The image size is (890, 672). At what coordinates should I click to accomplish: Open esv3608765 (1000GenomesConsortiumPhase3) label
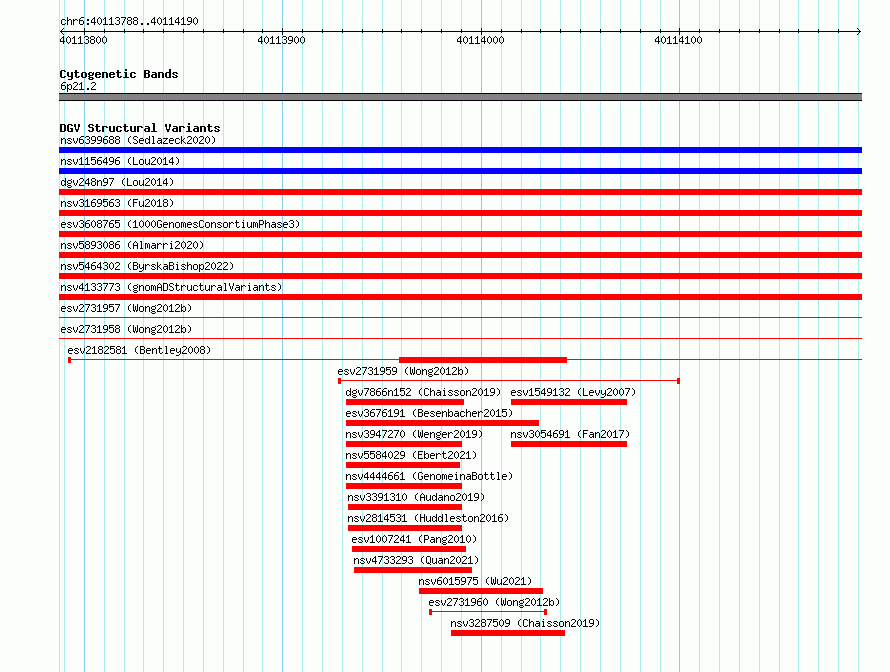180,224
